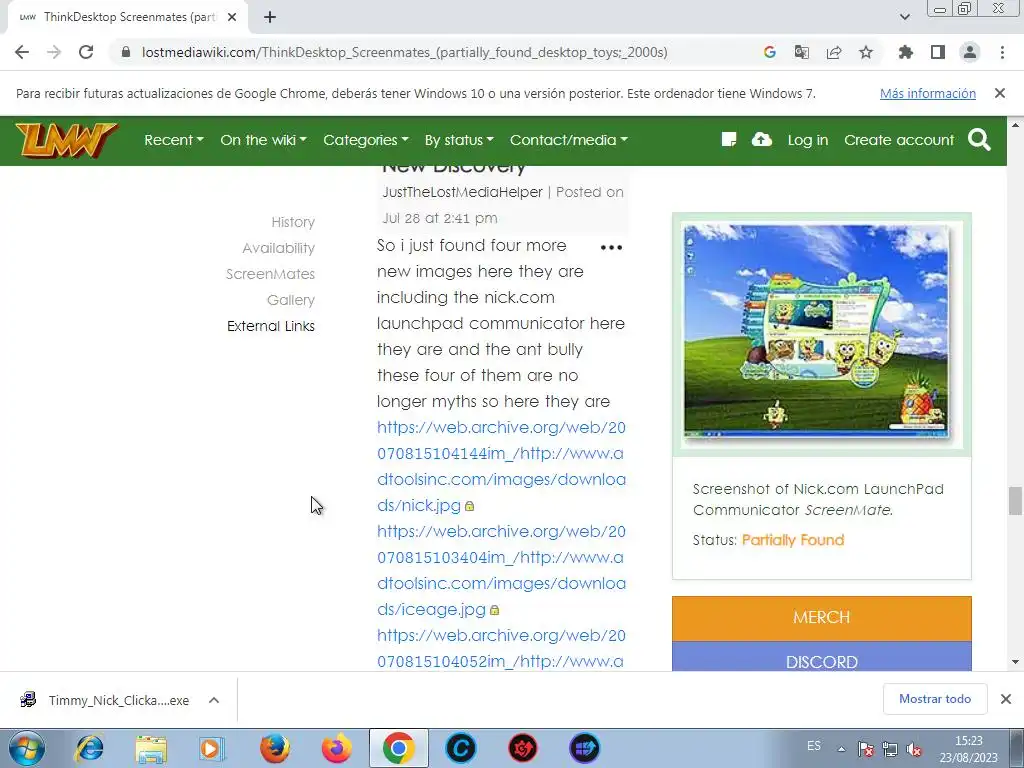Launch Internet Explorer from taskbar
This screenshot has height=768, width=1024.
tap(89, 748)
